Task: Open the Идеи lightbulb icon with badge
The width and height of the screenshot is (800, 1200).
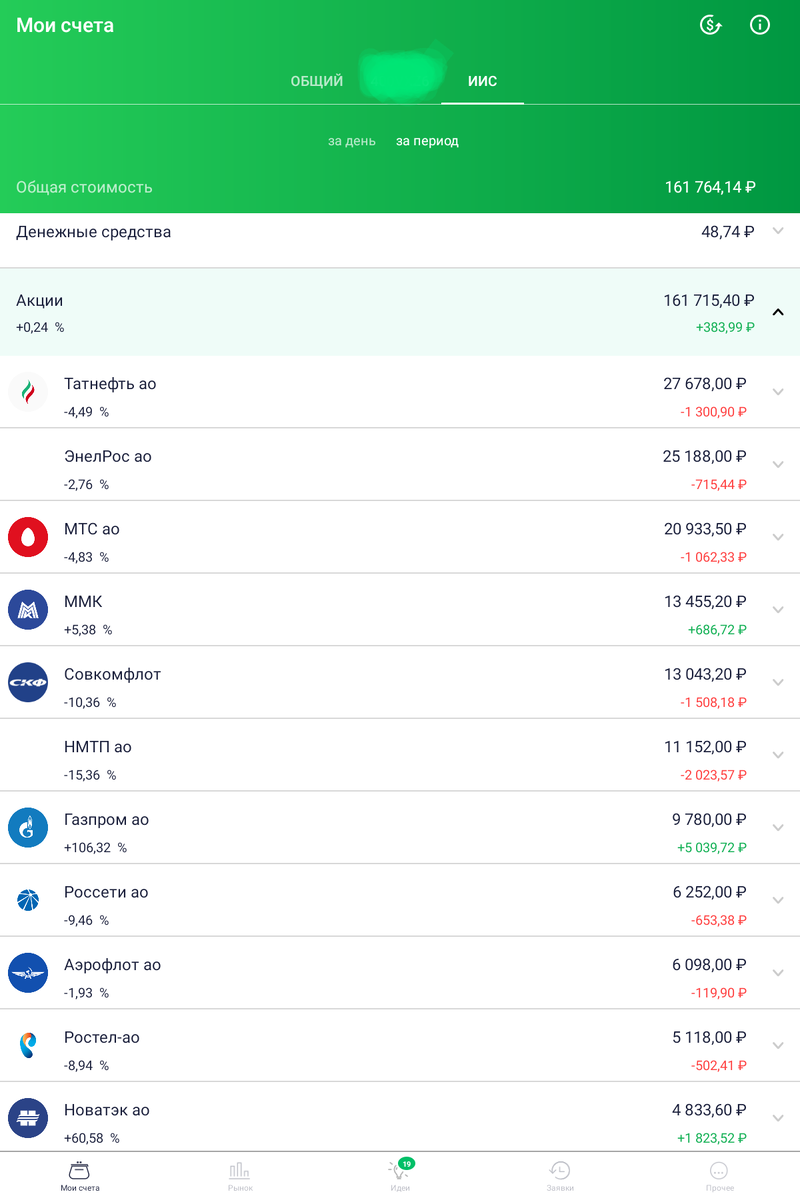Action: coord(400,1169)
